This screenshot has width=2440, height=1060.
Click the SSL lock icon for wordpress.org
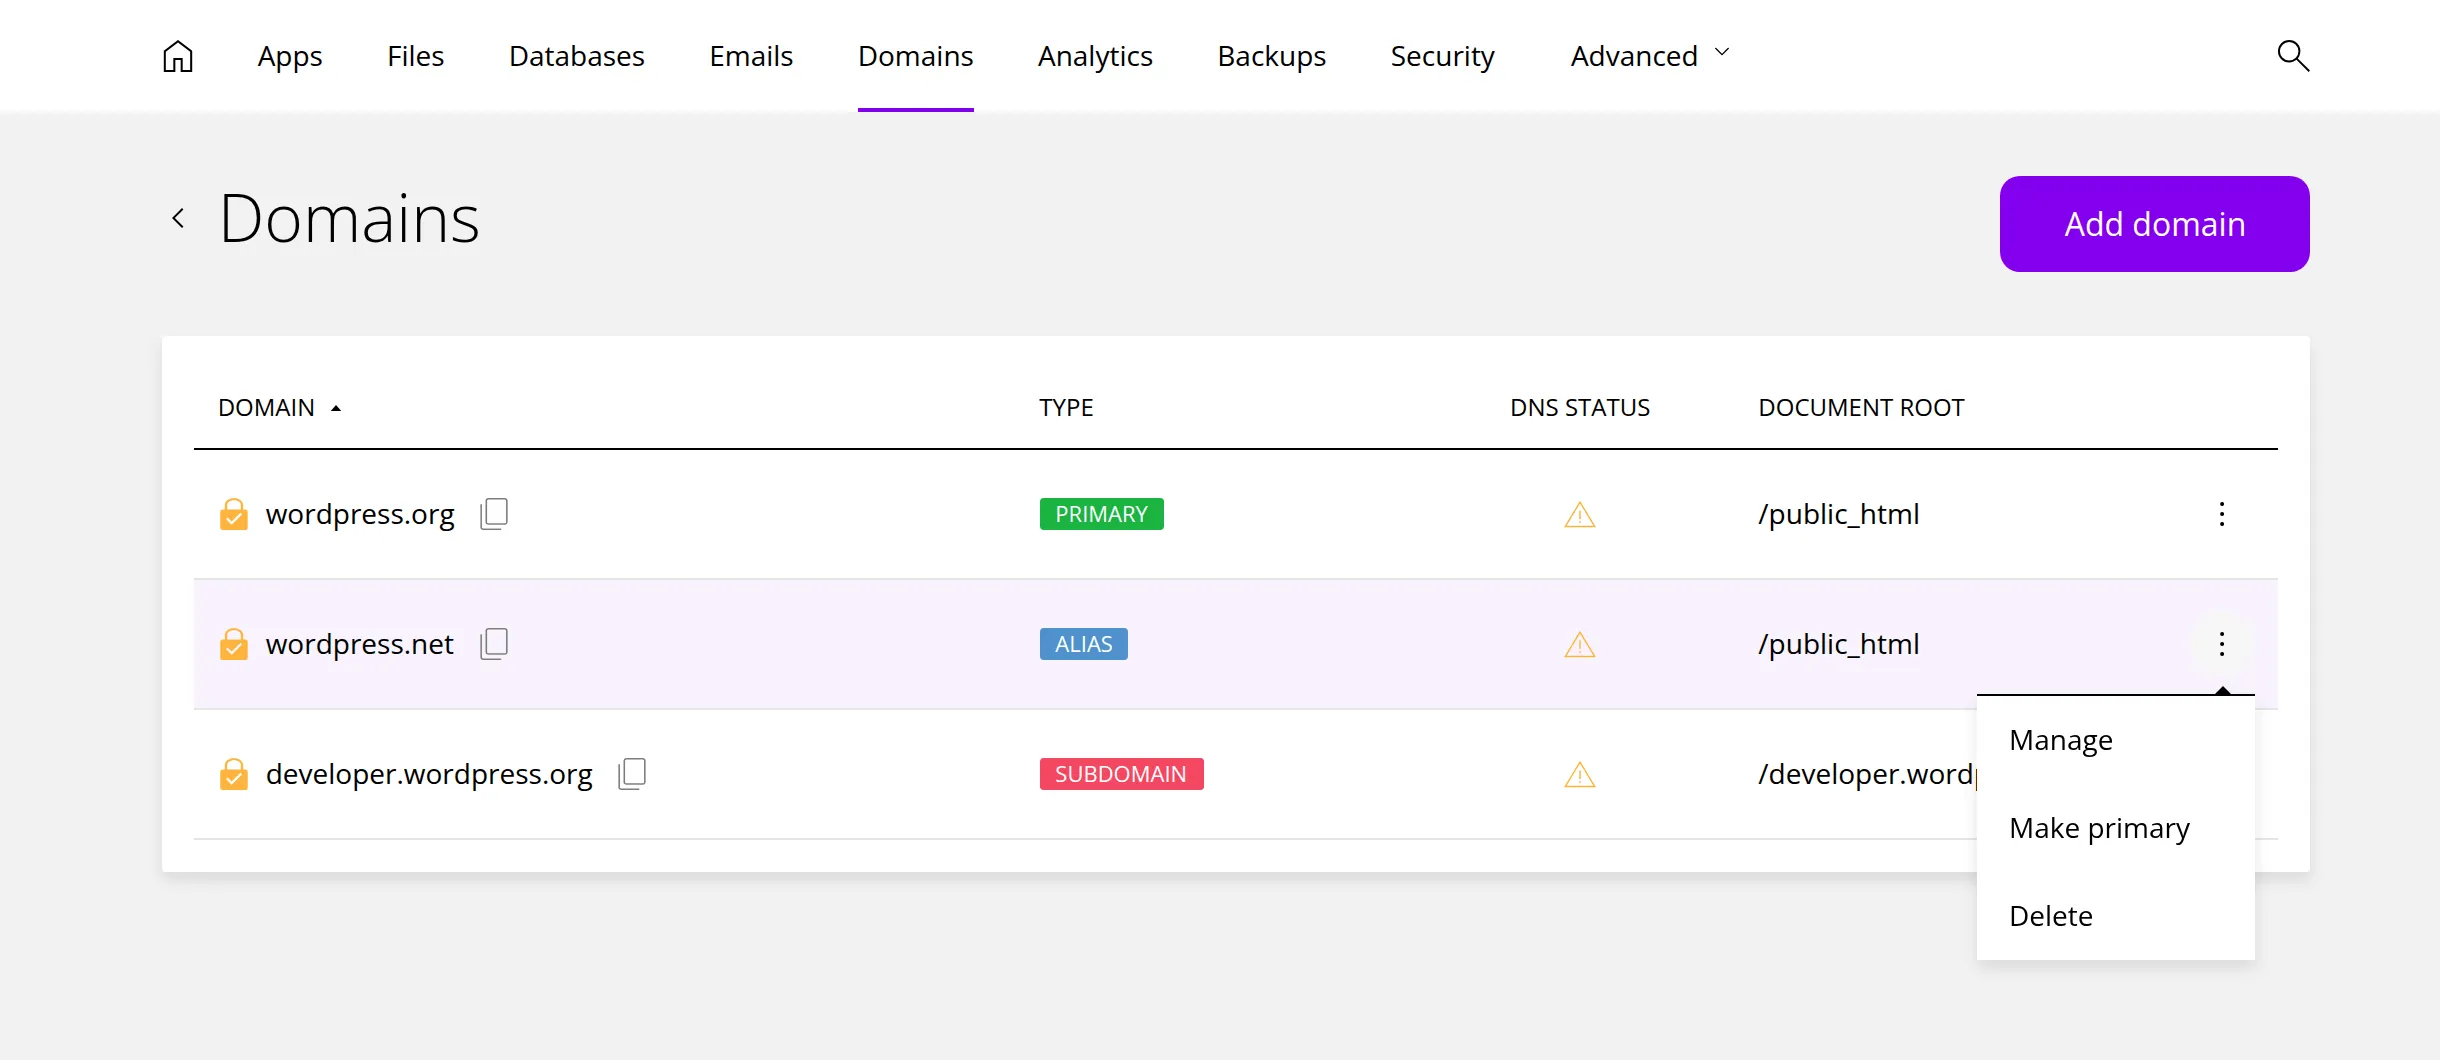234,514
